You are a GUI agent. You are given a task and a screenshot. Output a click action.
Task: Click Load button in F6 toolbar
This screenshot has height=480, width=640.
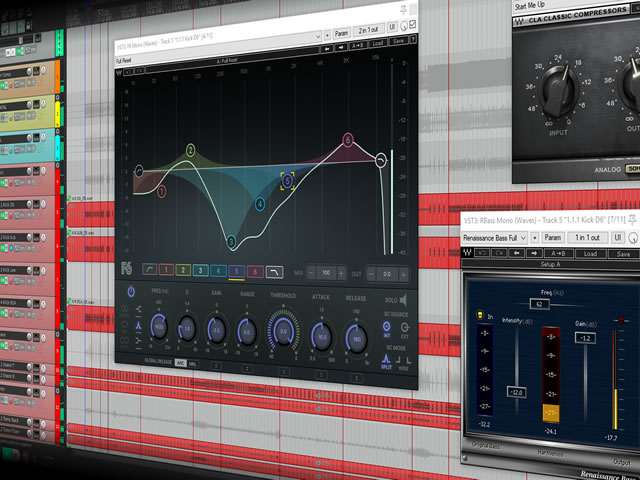coord(378,43)
